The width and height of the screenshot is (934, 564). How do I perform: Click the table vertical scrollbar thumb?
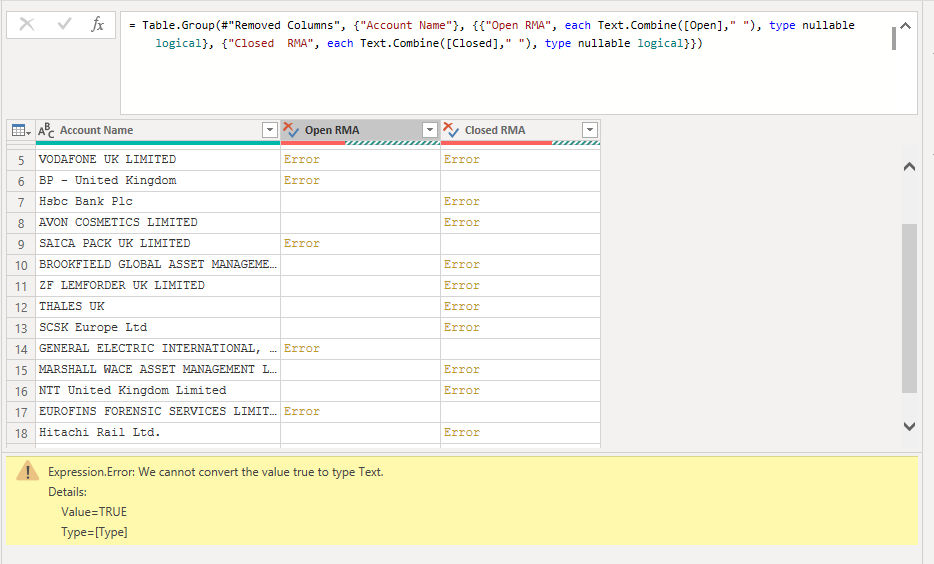click(909, 309)
